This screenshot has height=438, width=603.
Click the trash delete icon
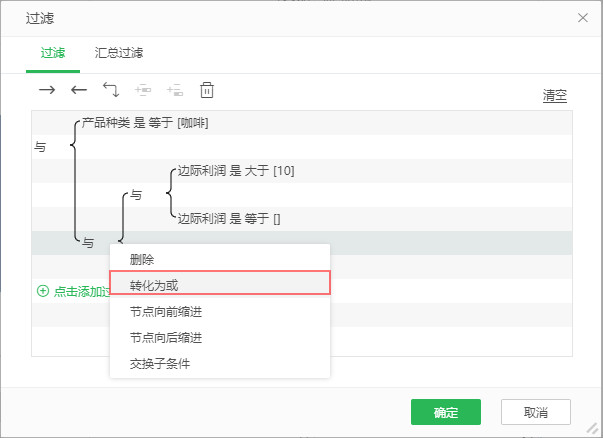point(207,90)
